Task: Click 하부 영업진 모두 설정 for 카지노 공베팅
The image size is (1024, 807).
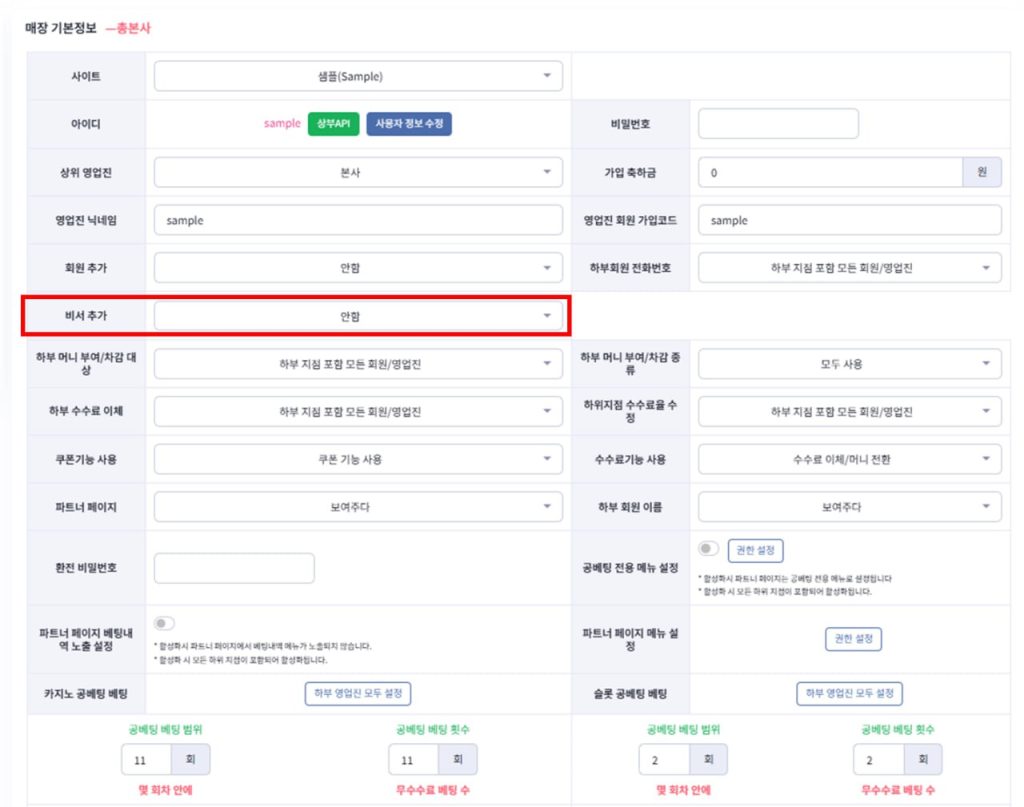Action: point(358,693)
